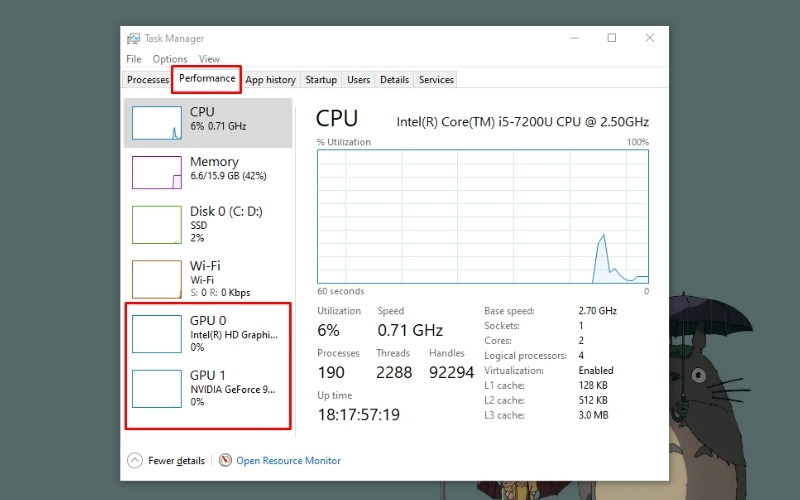Click the Sockets label

click(502, 326)
